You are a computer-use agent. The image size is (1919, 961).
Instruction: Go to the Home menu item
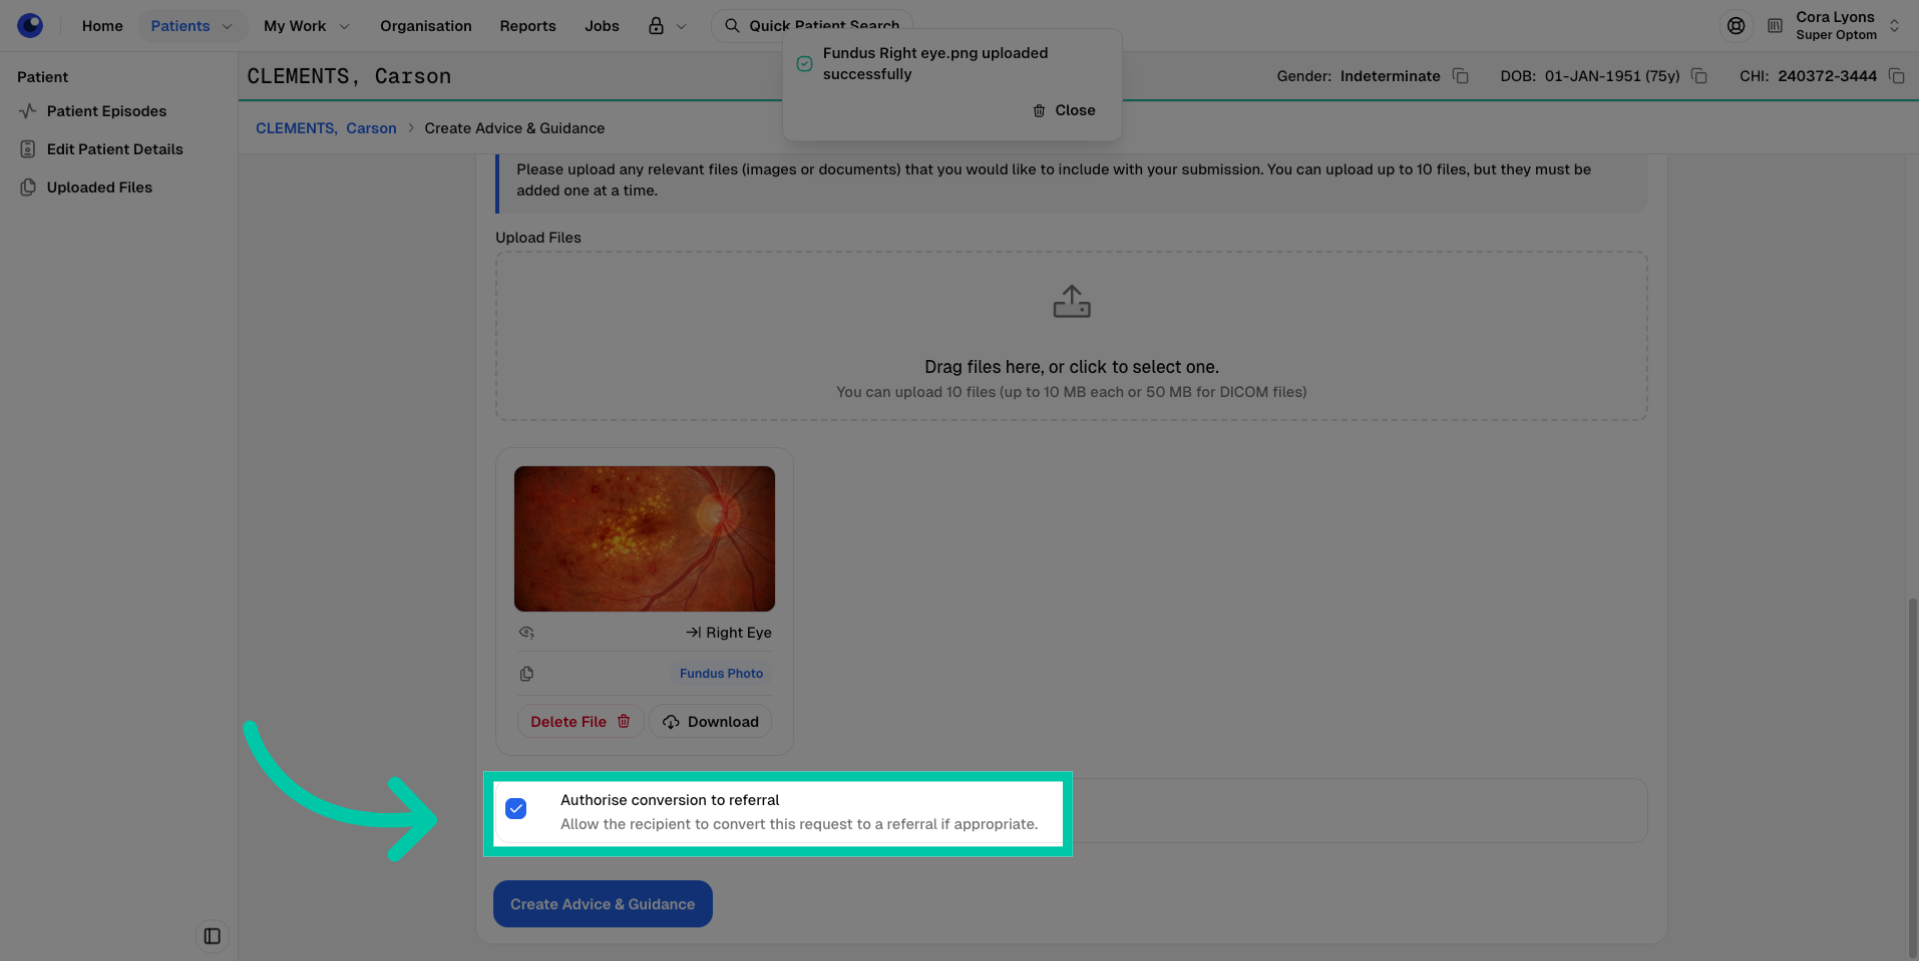pyautogui.click(x=102, y=26)
